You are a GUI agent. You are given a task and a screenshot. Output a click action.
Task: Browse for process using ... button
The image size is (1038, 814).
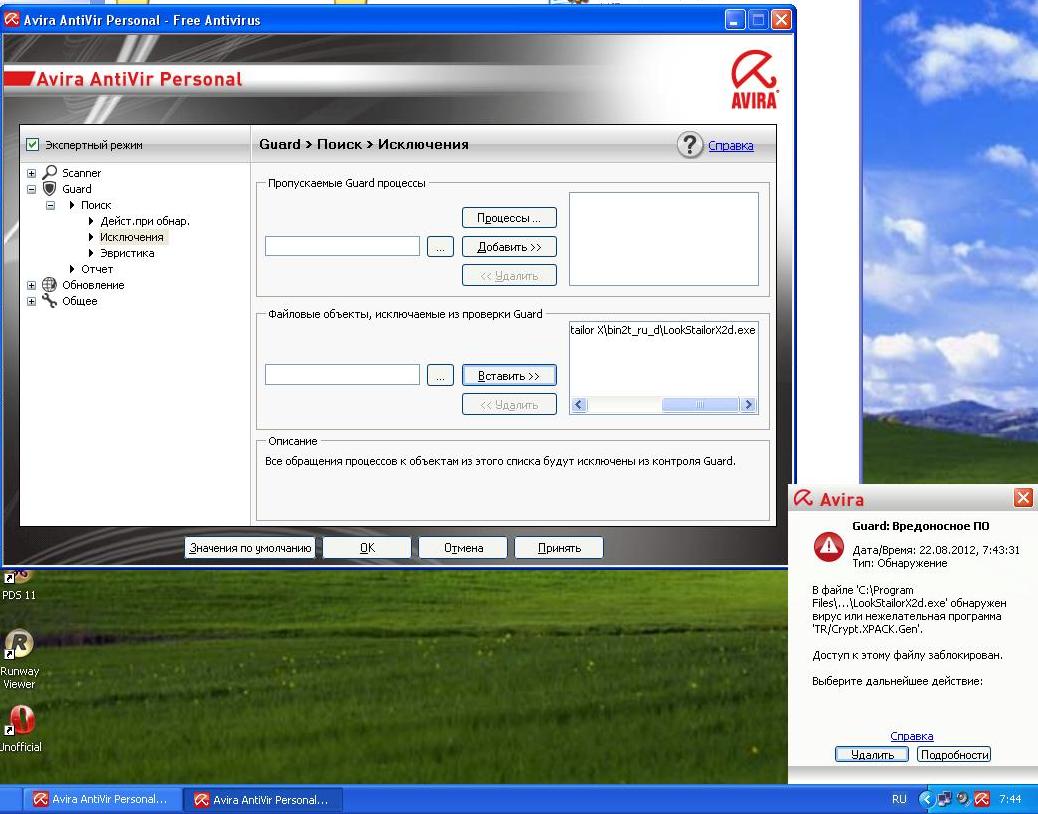440,247
